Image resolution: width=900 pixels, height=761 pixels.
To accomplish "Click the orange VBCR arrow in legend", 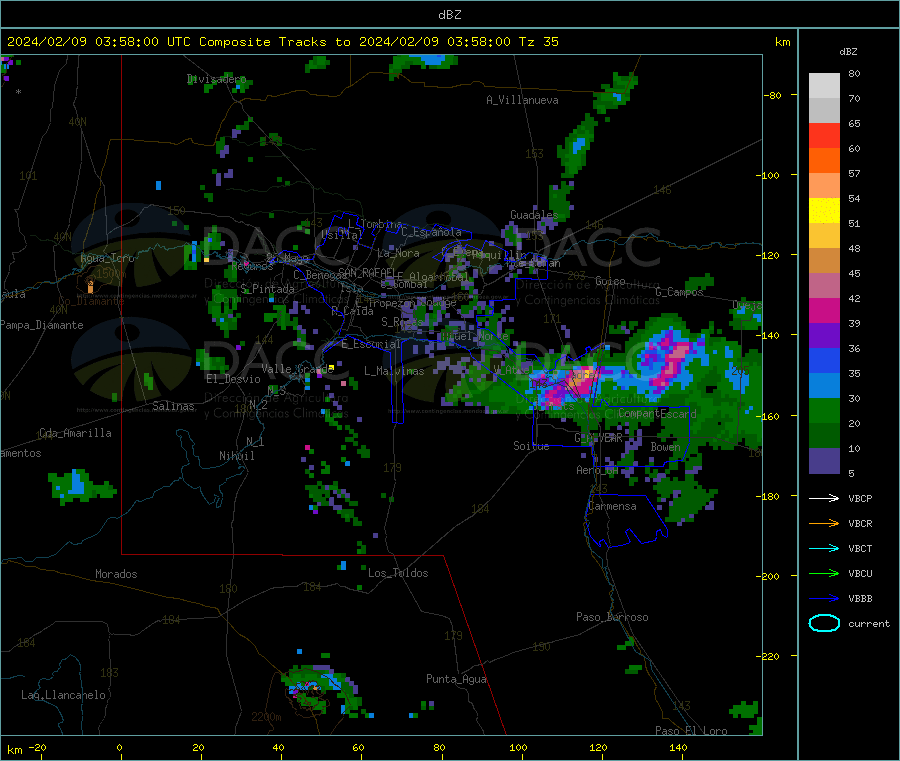I will (824, 523).
